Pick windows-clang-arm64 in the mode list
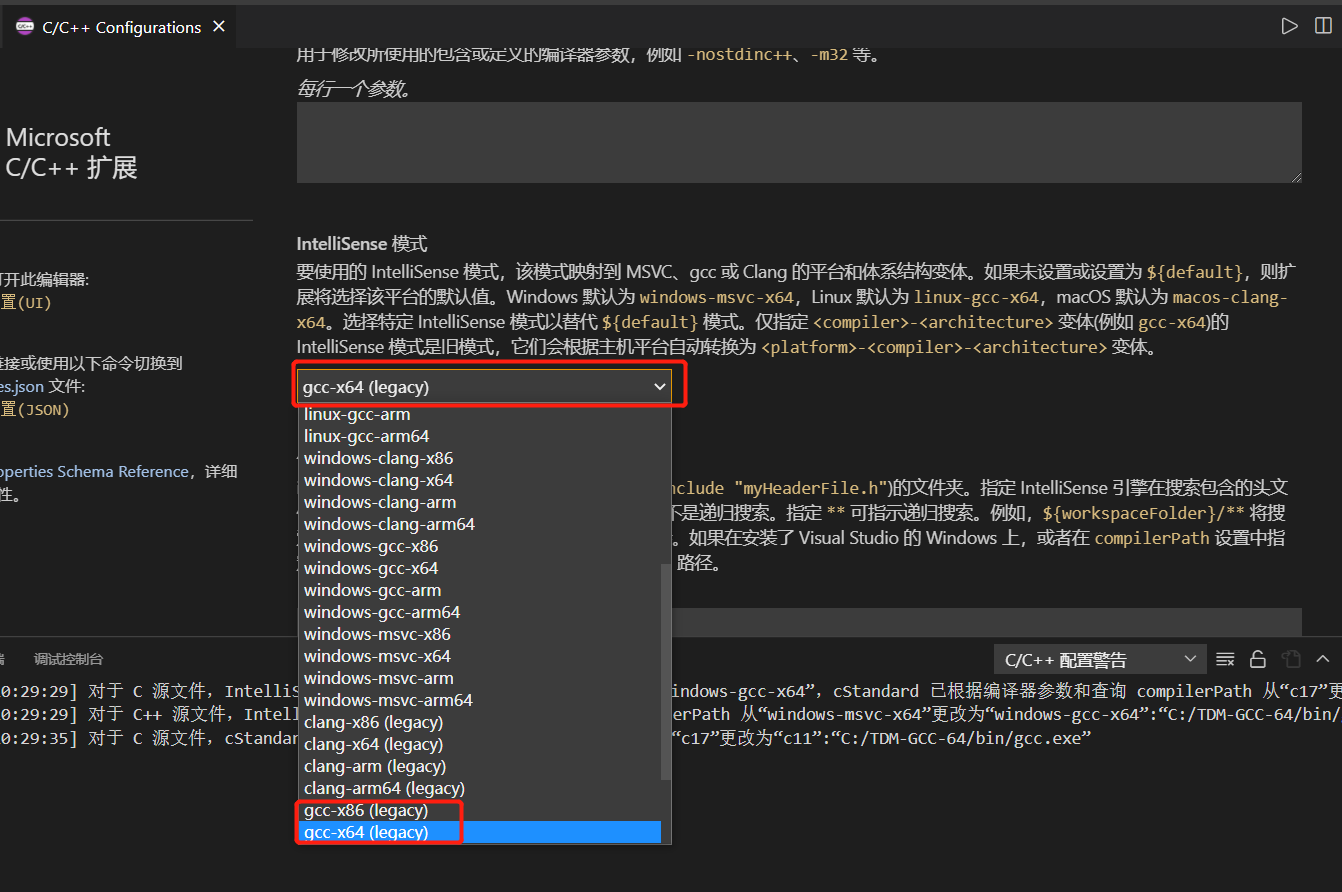Screen dimensions: 1342x892 (480, 524)
